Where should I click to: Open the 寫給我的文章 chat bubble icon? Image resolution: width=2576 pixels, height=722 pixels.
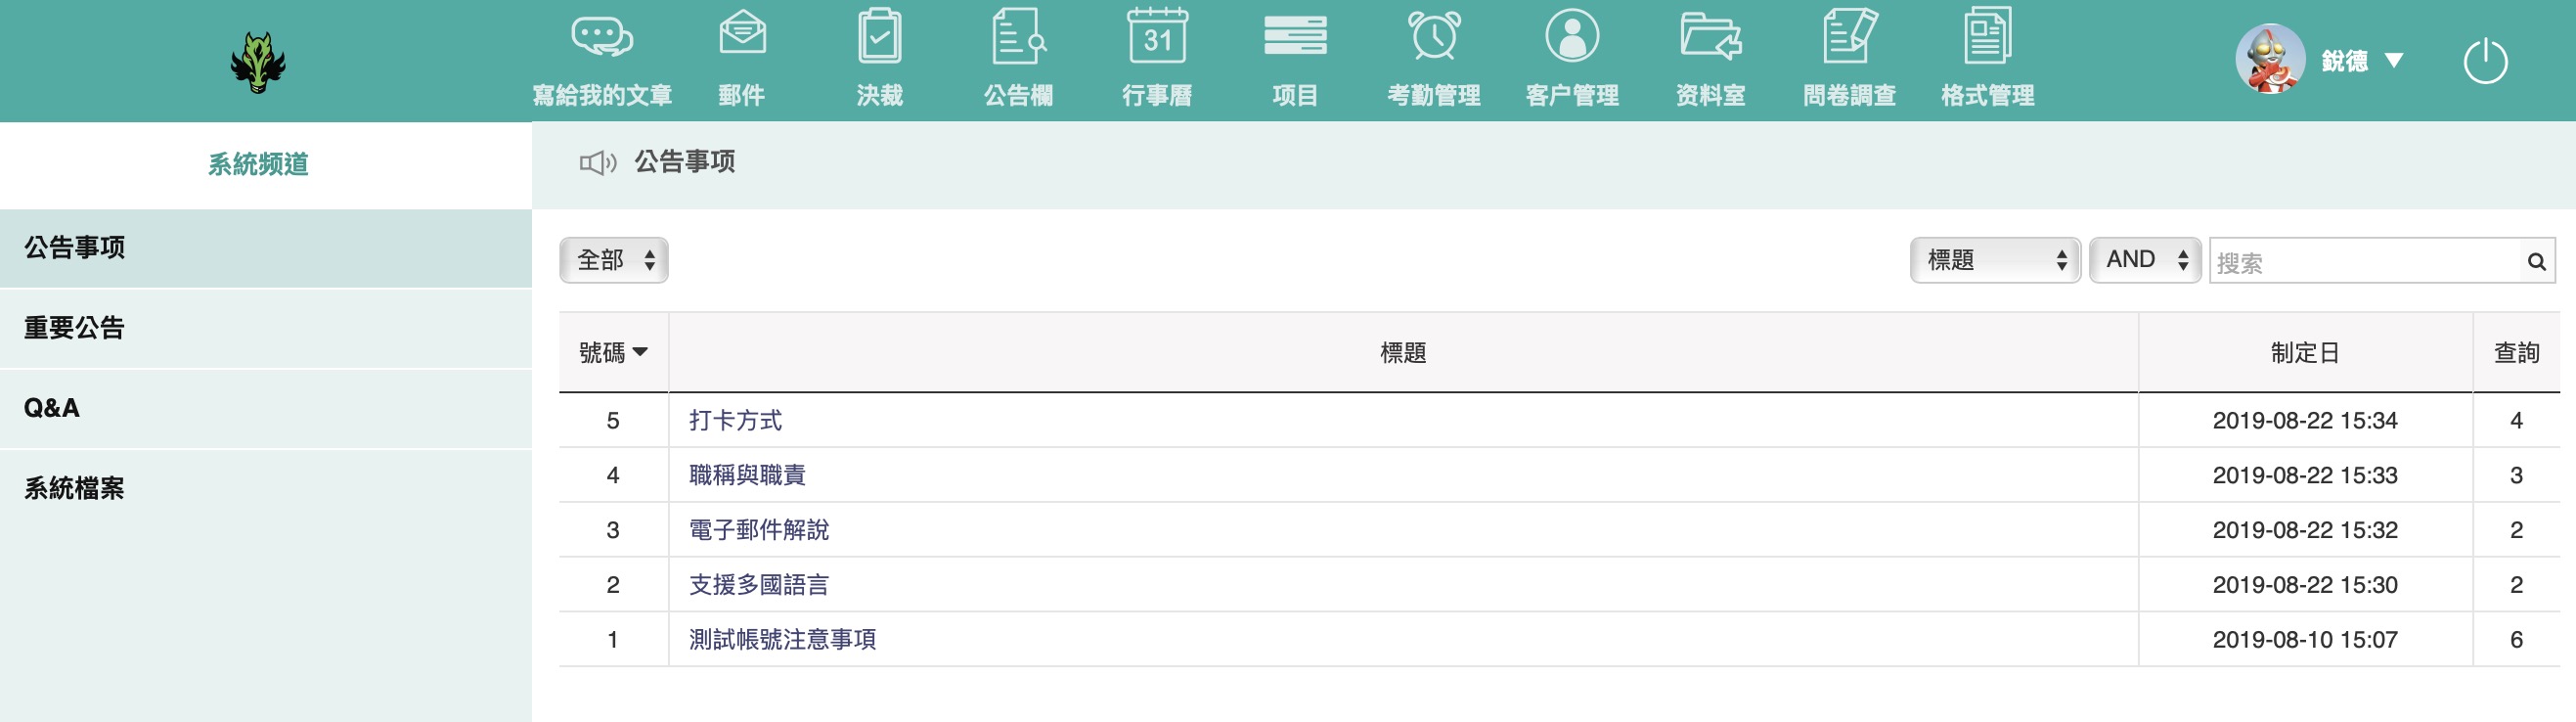(x=601, y=38)
